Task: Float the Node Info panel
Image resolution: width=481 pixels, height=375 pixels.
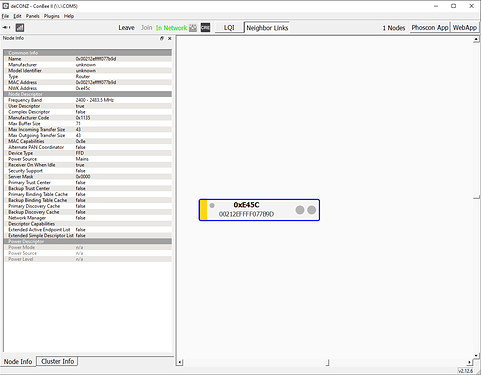Action: 162,38
